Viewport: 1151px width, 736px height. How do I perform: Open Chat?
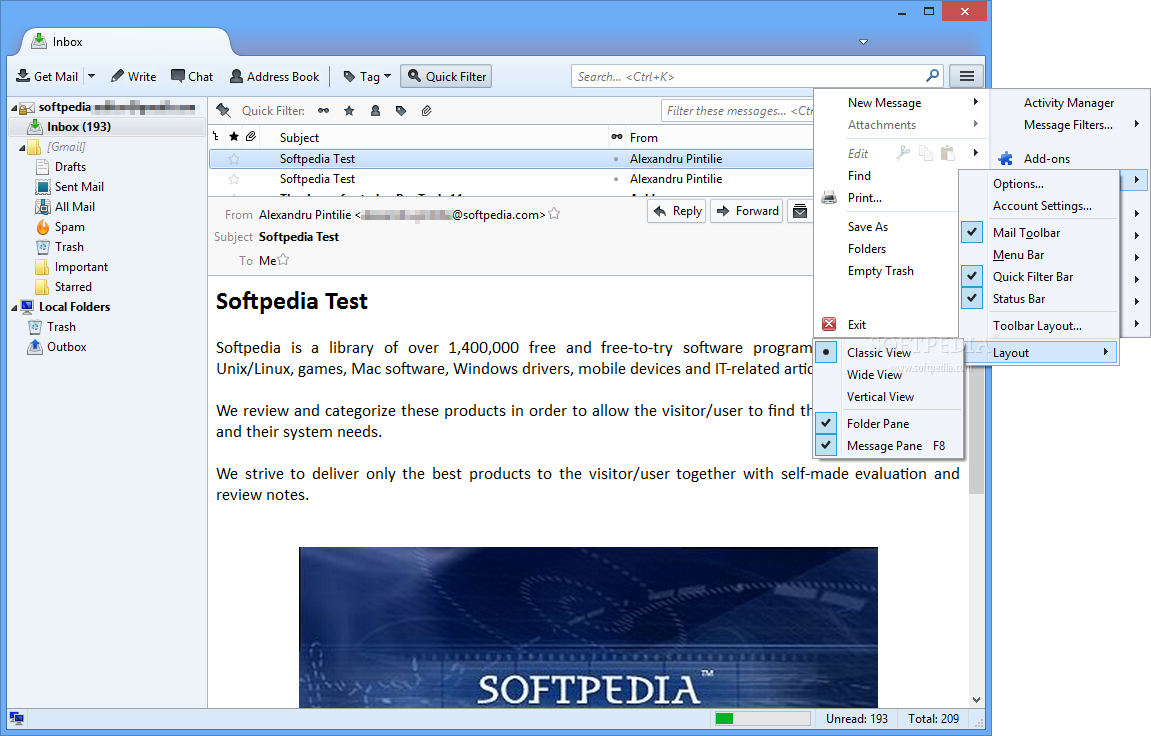point(192,76)
